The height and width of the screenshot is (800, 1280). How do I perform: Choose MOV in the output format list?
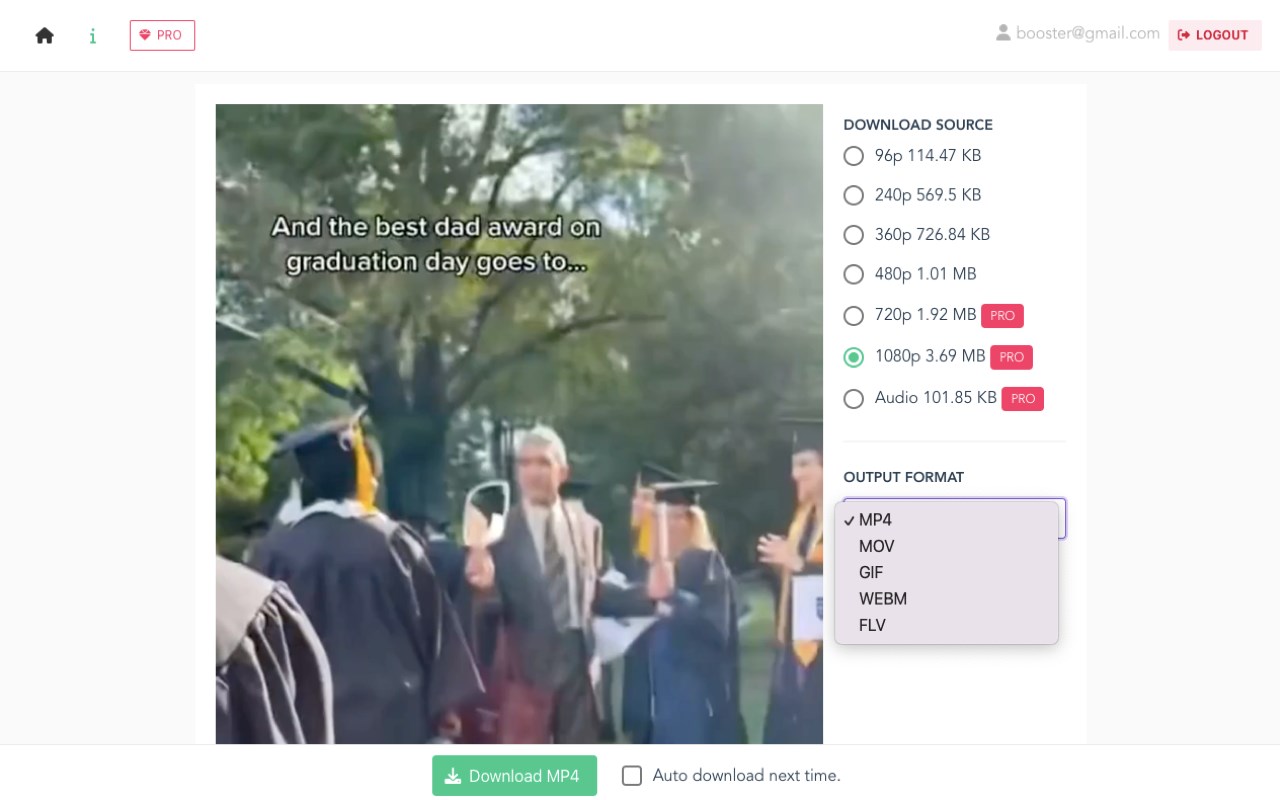point(946,546)
